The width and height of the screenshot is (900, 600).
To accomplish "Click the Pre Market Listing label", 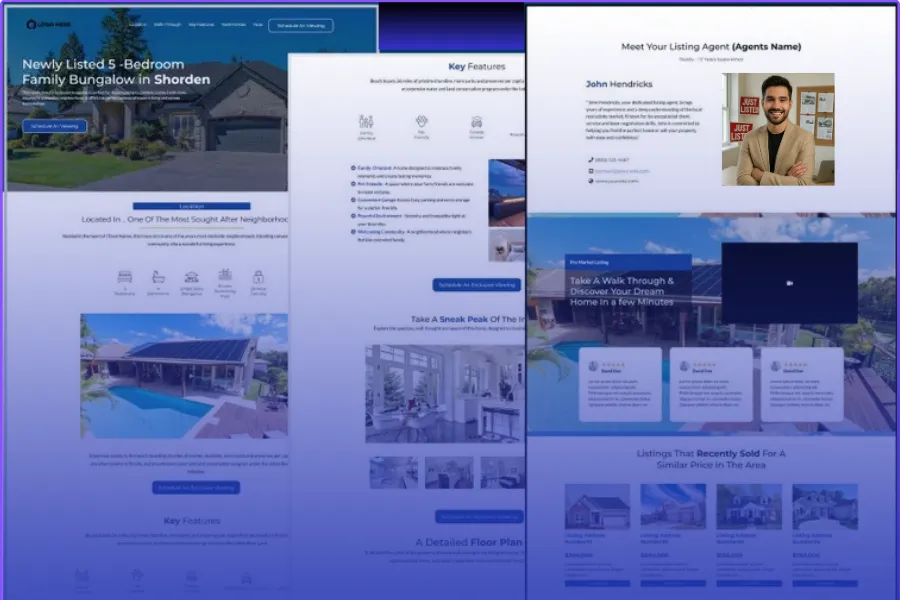I will coord(589,262).
